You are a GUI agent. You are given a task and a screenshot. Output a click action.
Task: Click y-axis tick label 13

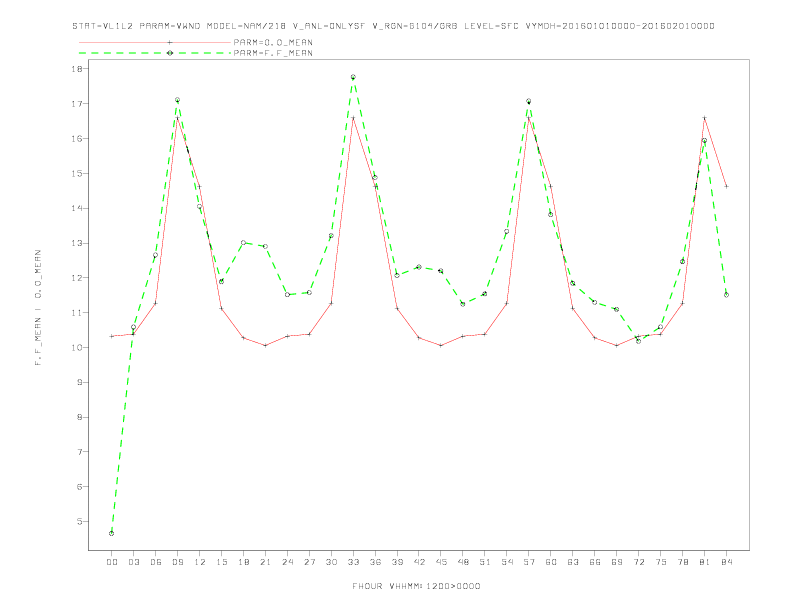[79, 243]
